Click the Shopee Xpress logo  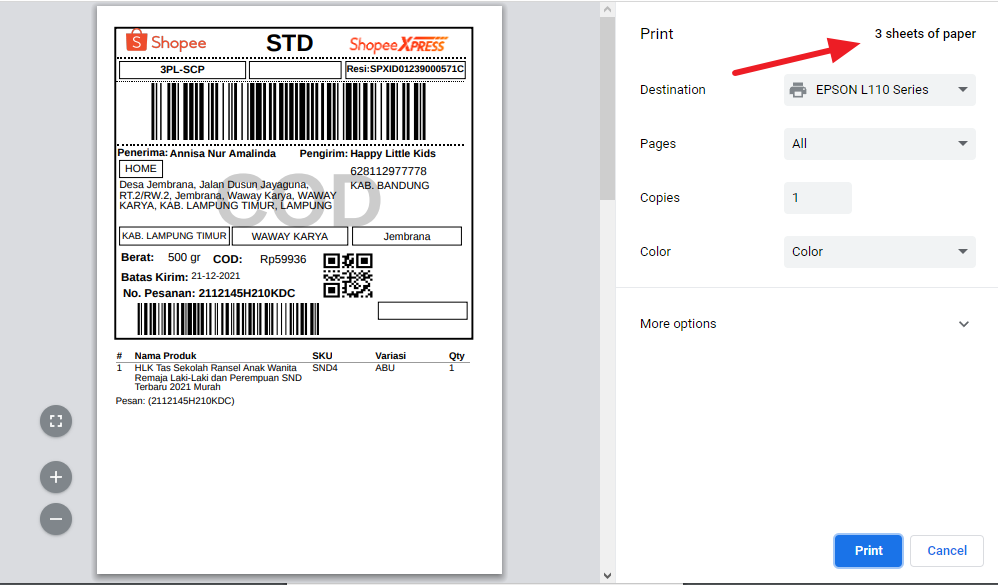[398, 44]
